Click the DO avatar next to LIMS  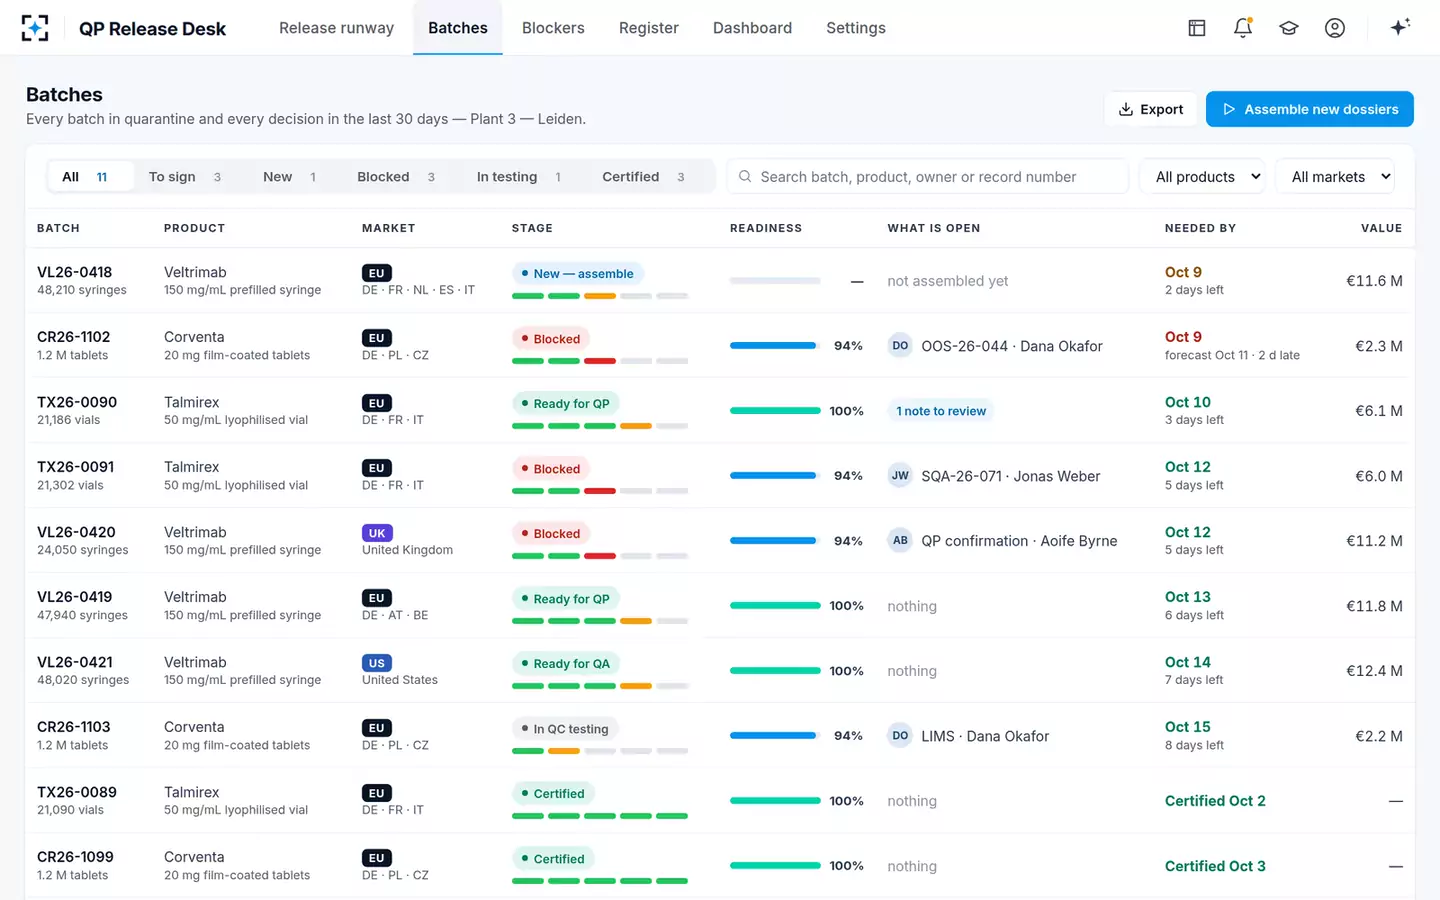coord(900,736)
